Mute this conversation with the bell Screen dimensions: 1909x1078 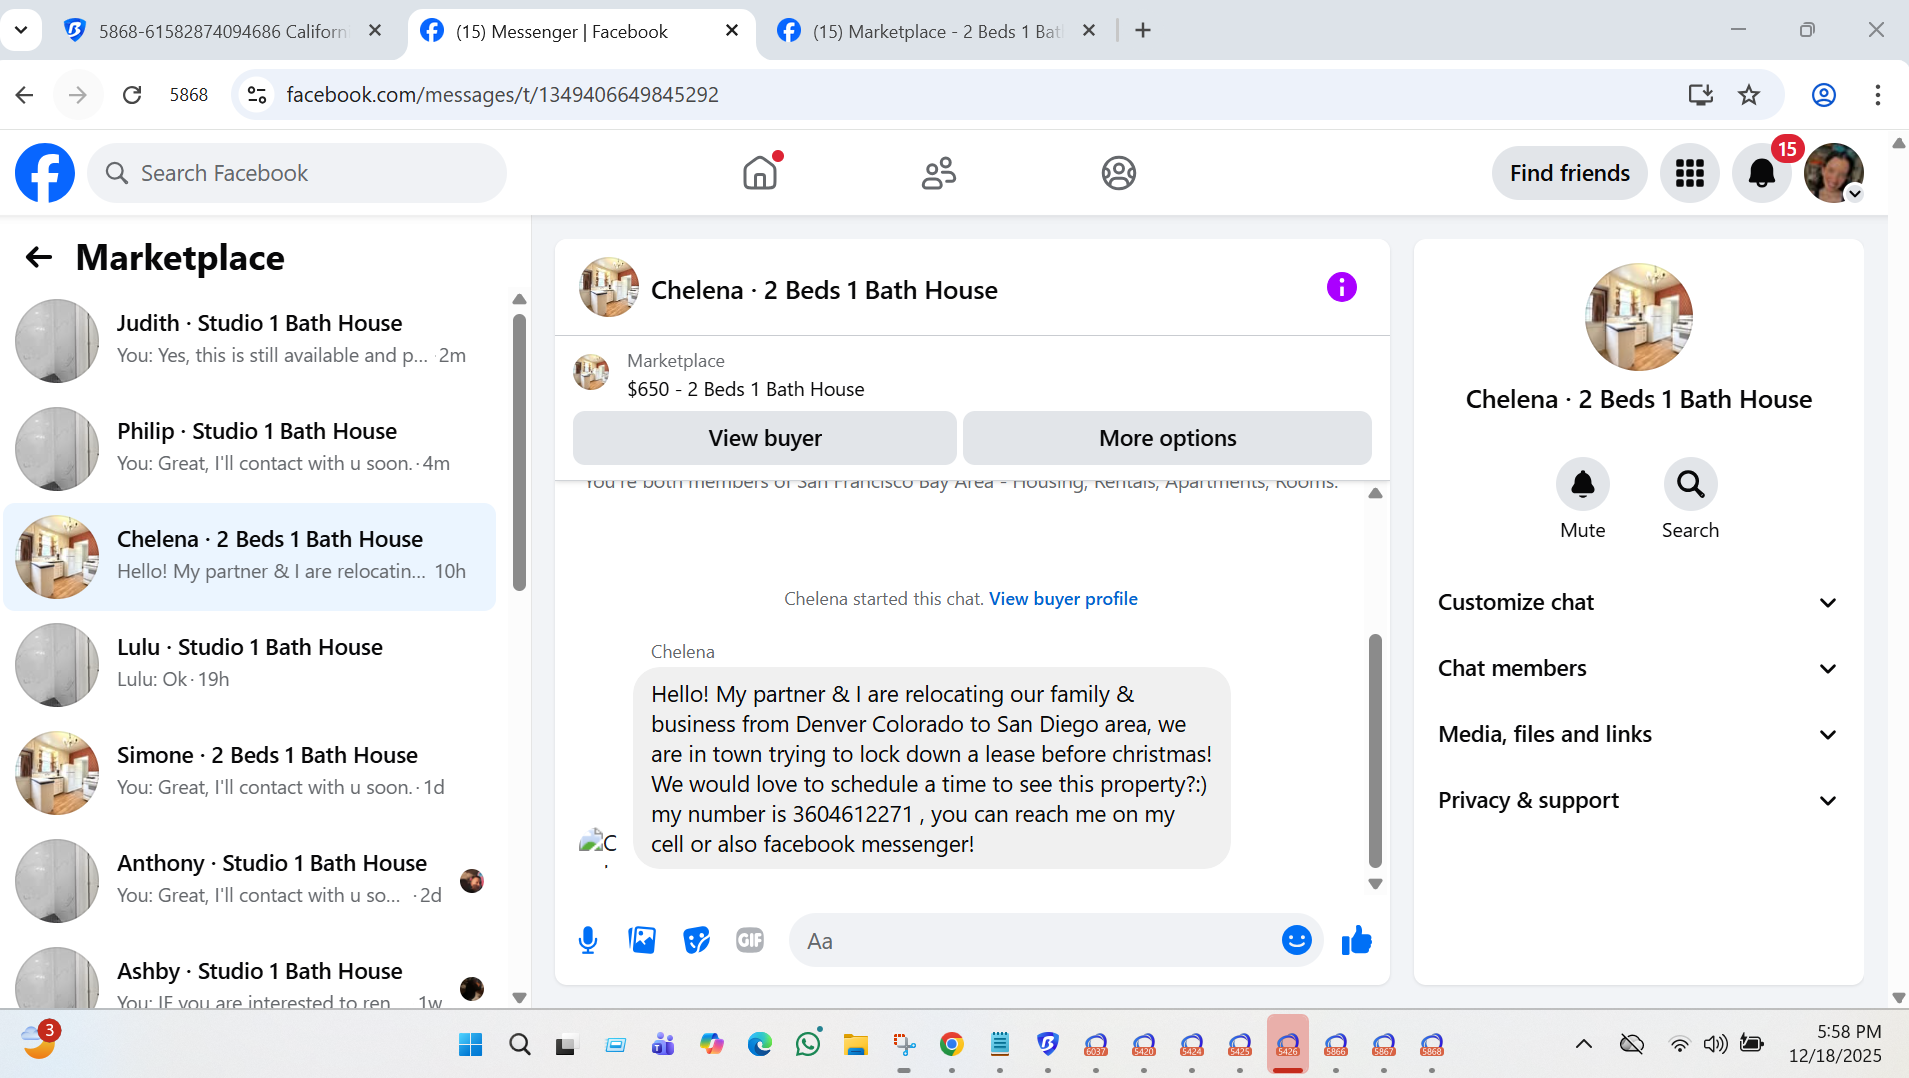click(1583, 485)
